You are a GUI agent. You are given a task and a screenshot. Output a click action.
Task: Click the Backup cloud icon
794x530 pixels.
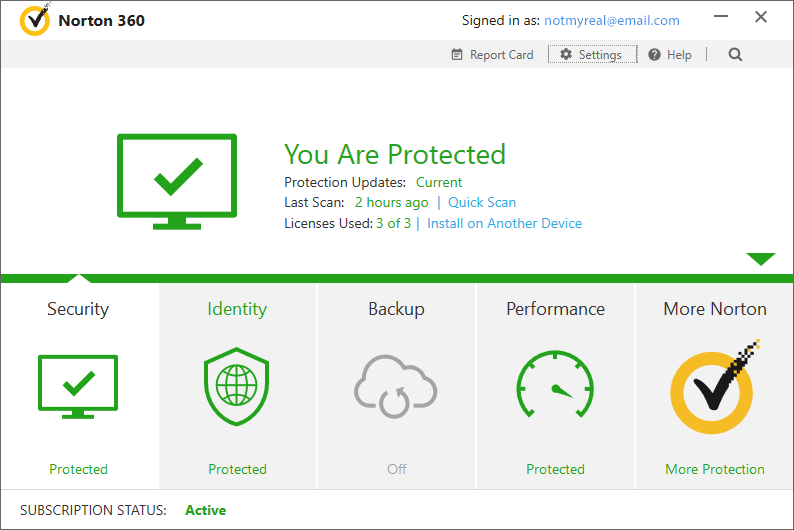[x=395, y=386]
